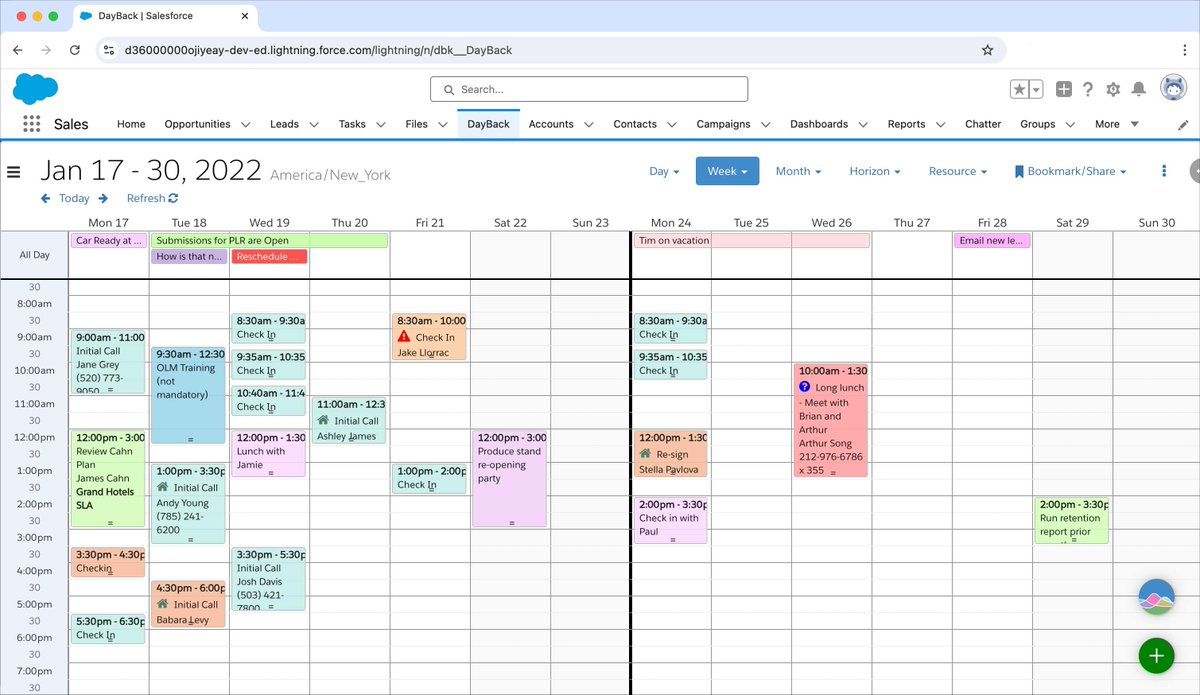Open the Run retention report event
The width and height of the screenshot is (1200, 695).
[x=1071, y=520]
